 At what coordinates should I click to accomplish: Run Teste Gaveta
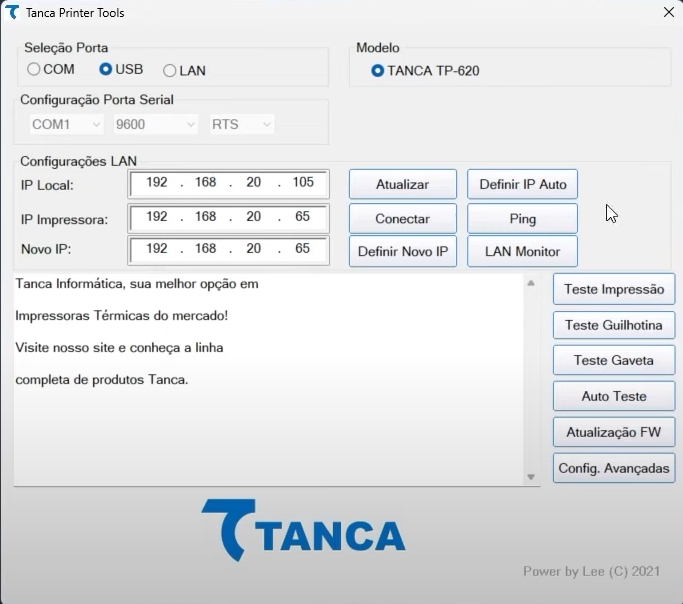click(614, 360)
